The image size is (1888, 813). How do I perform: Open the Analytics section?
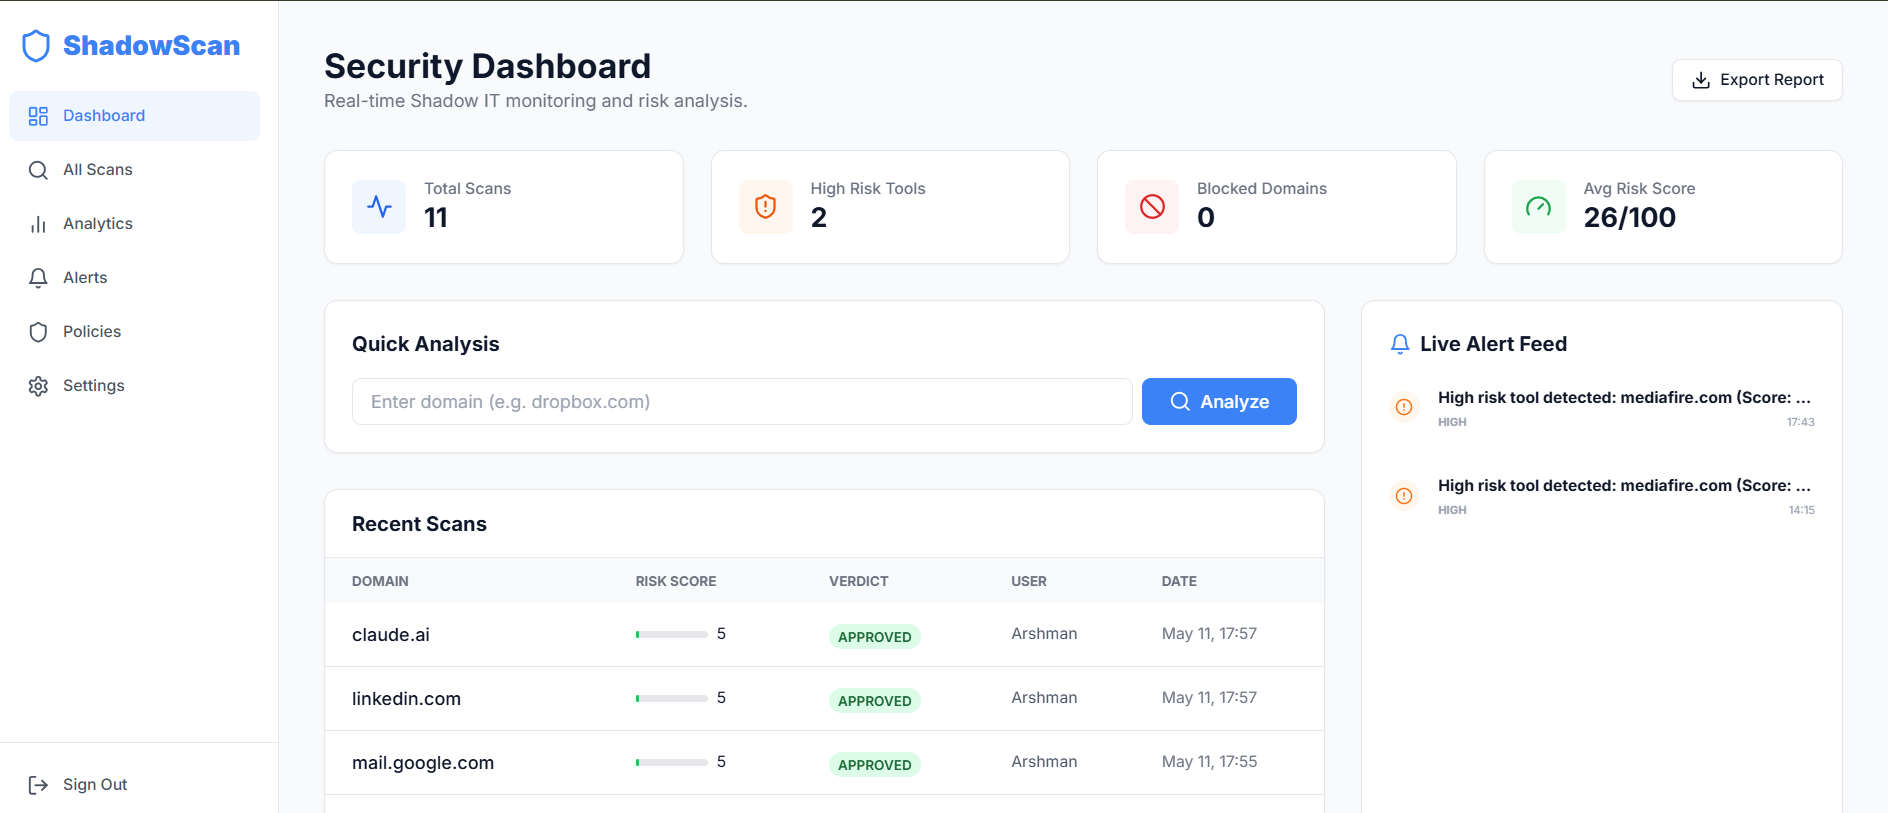click(134, 224)
